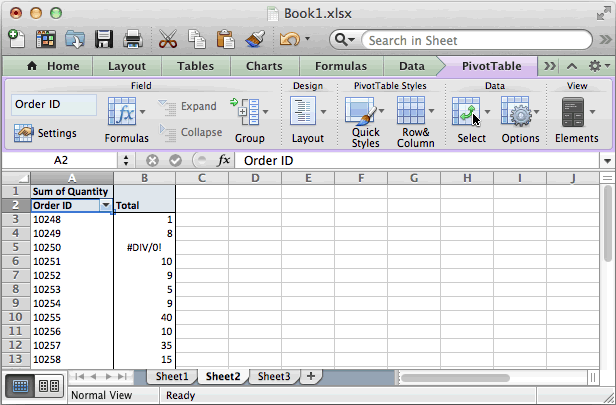Viewport: 616px width, 405px height.
Task: Click the cell showing #DIV/0!
Action: pos(144,247)
